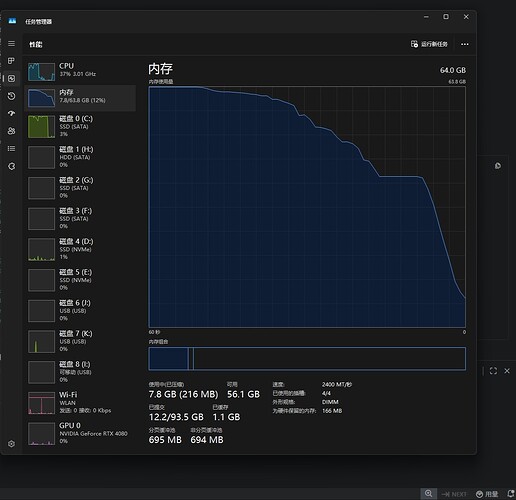This screenshot has height=500, width=516.
Task: Click the run new task button
Action: coord(429,44)
